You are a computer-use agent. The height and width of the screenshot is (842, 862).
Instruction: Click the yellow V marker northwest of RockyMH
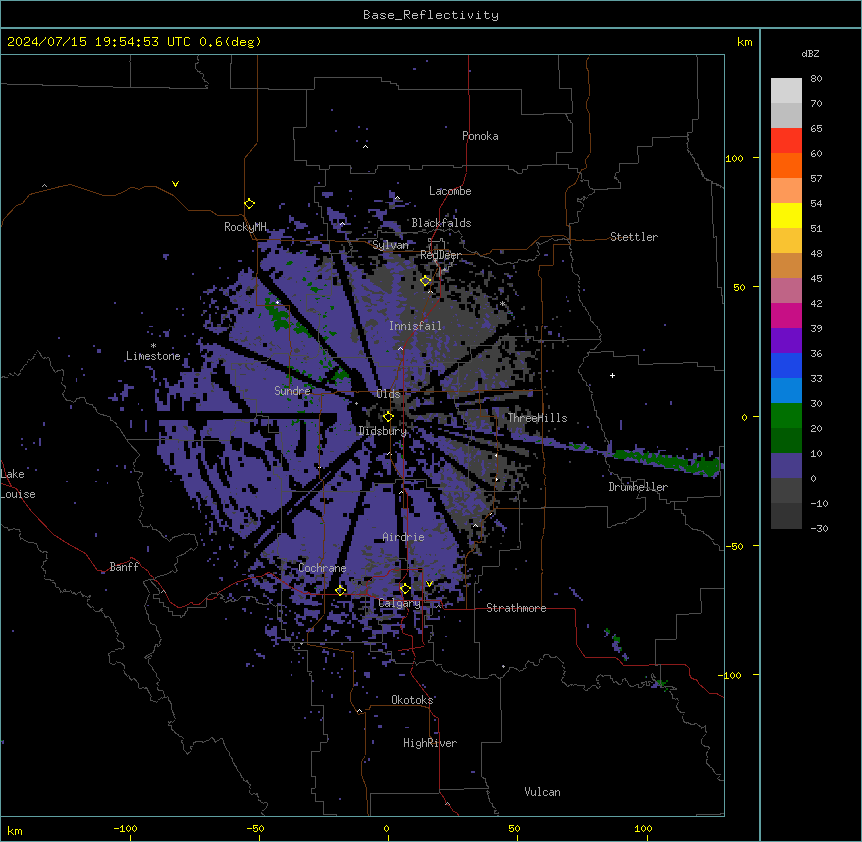pos(175,184)
